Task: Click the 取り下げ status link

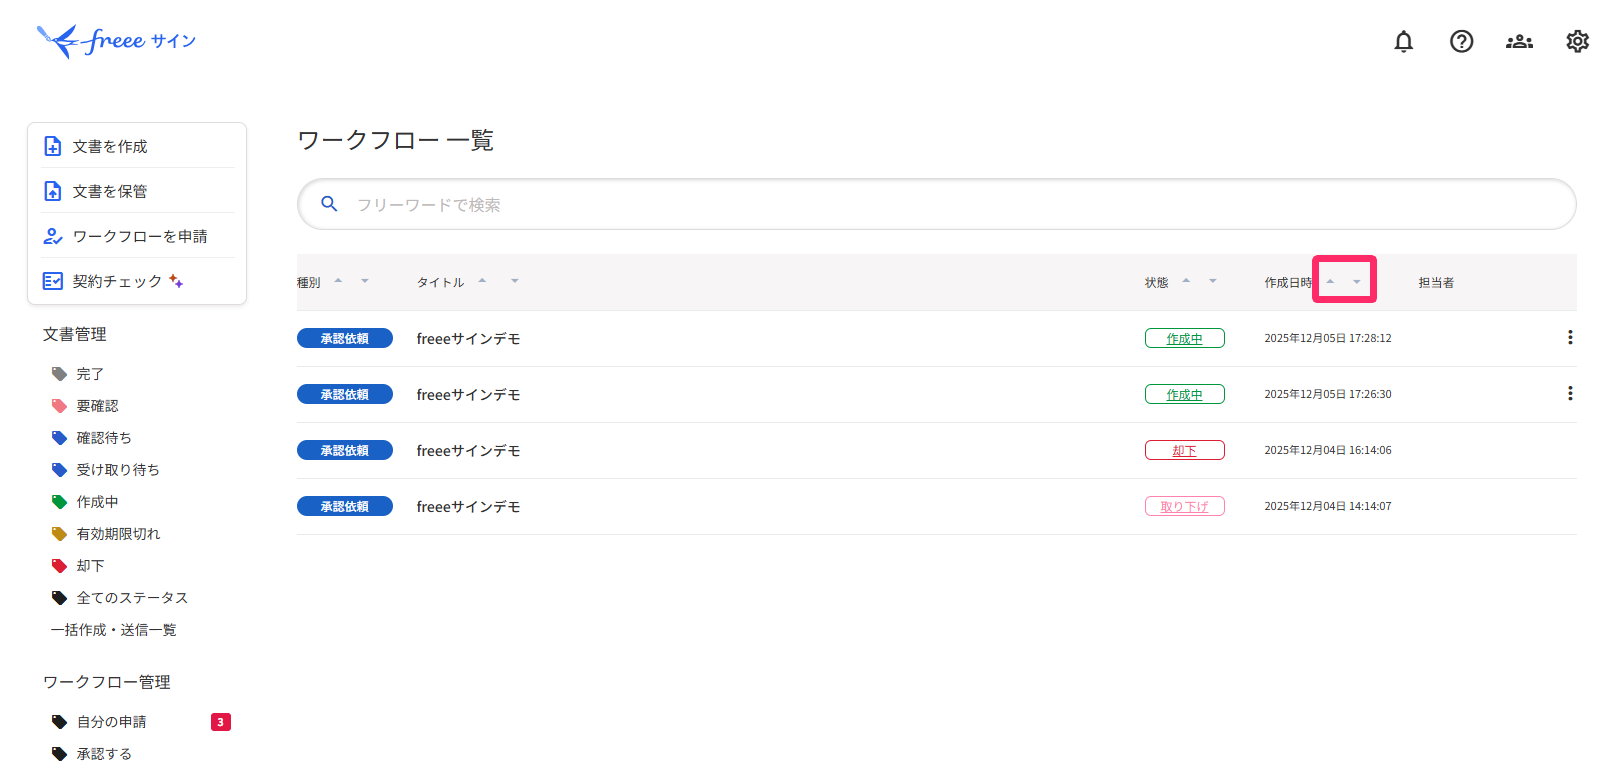Action: pos(1185,507)
